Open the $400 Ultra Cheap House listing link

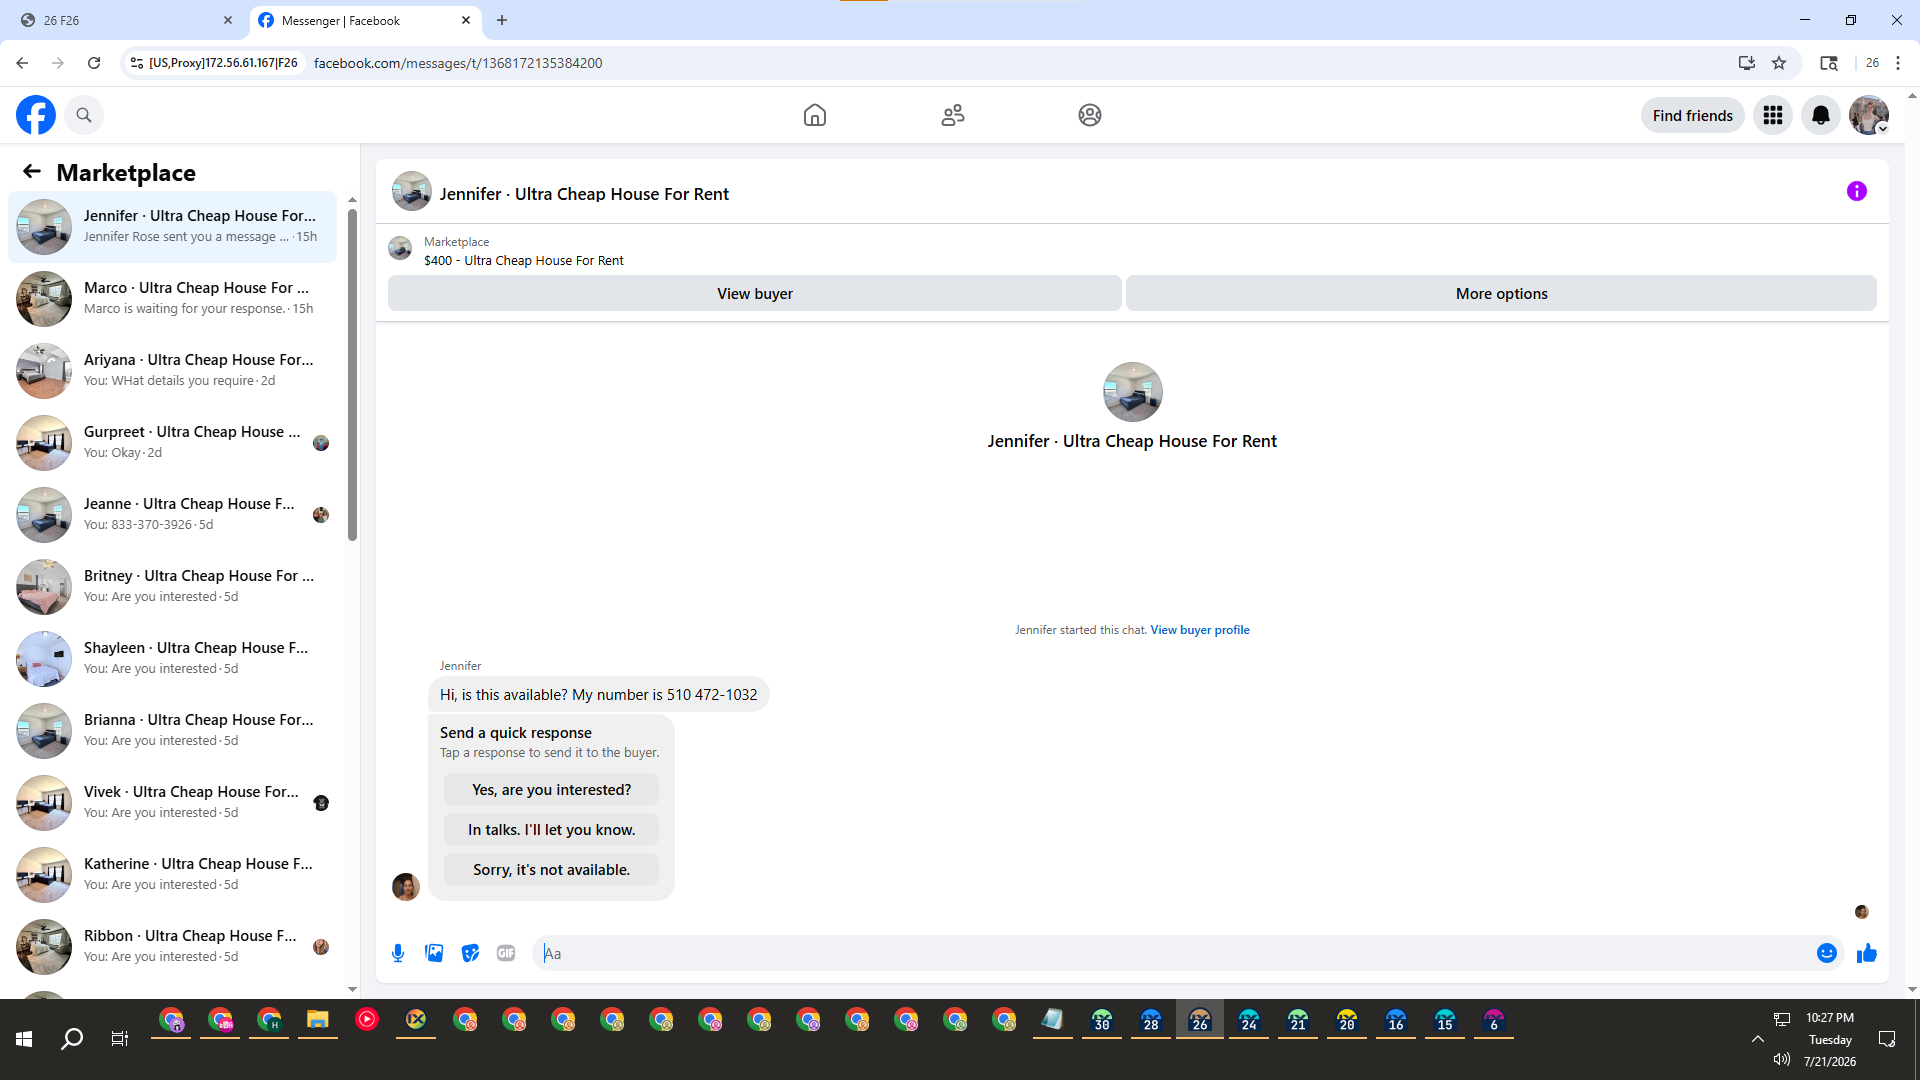[x=523, y=260]
